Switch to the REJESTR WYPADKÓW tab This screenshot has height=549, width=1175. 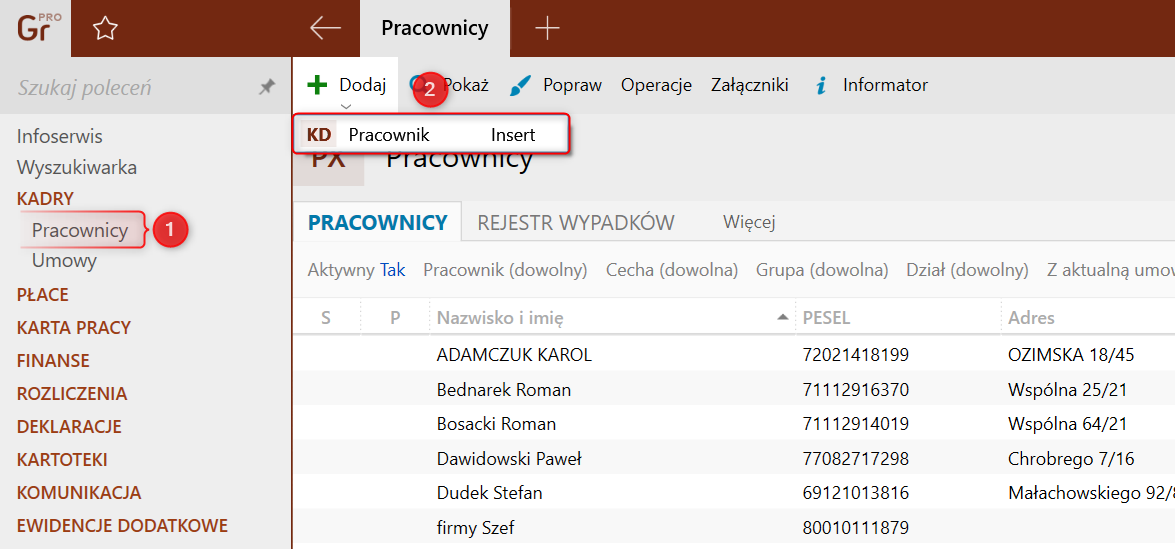(x=576, y=222)
